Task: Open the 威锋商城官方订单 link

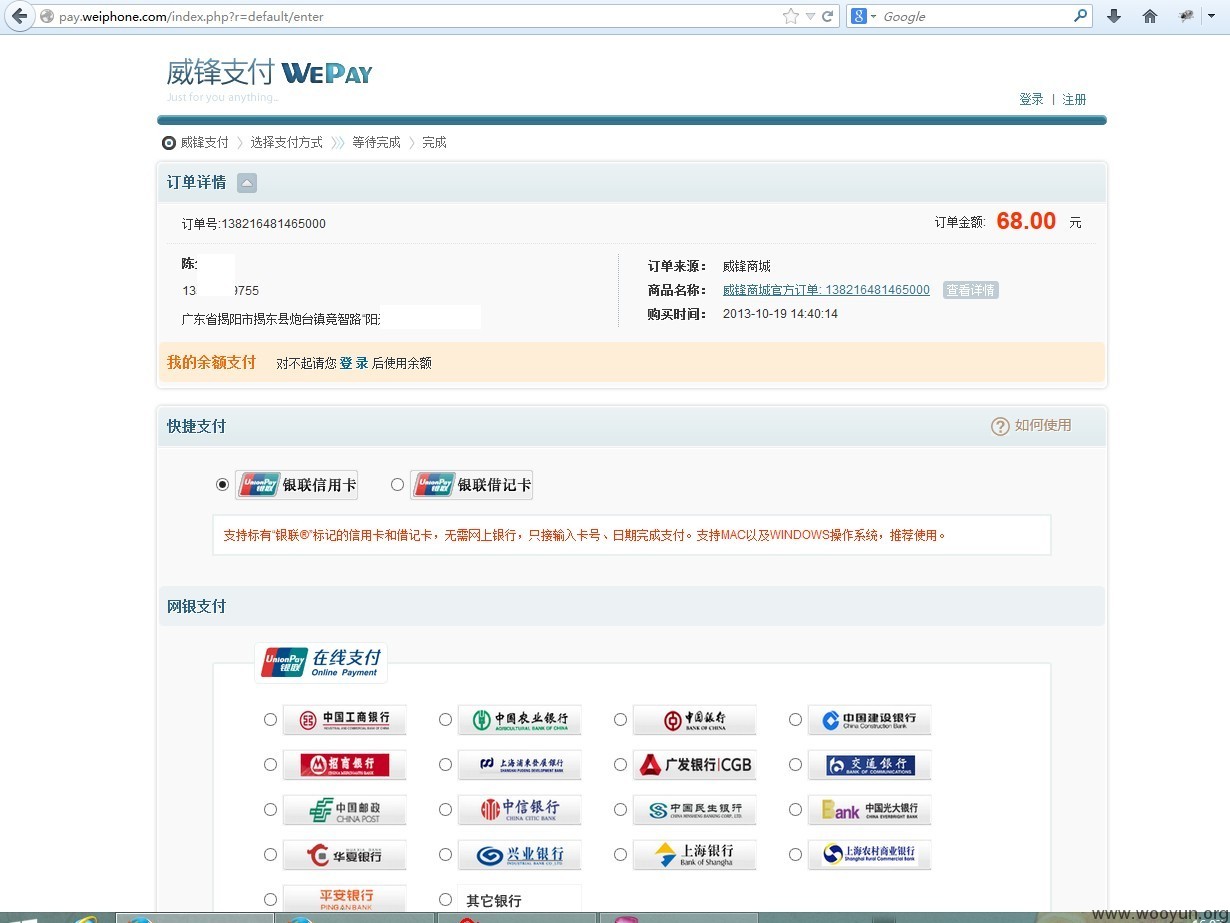Action: point(826,290)
